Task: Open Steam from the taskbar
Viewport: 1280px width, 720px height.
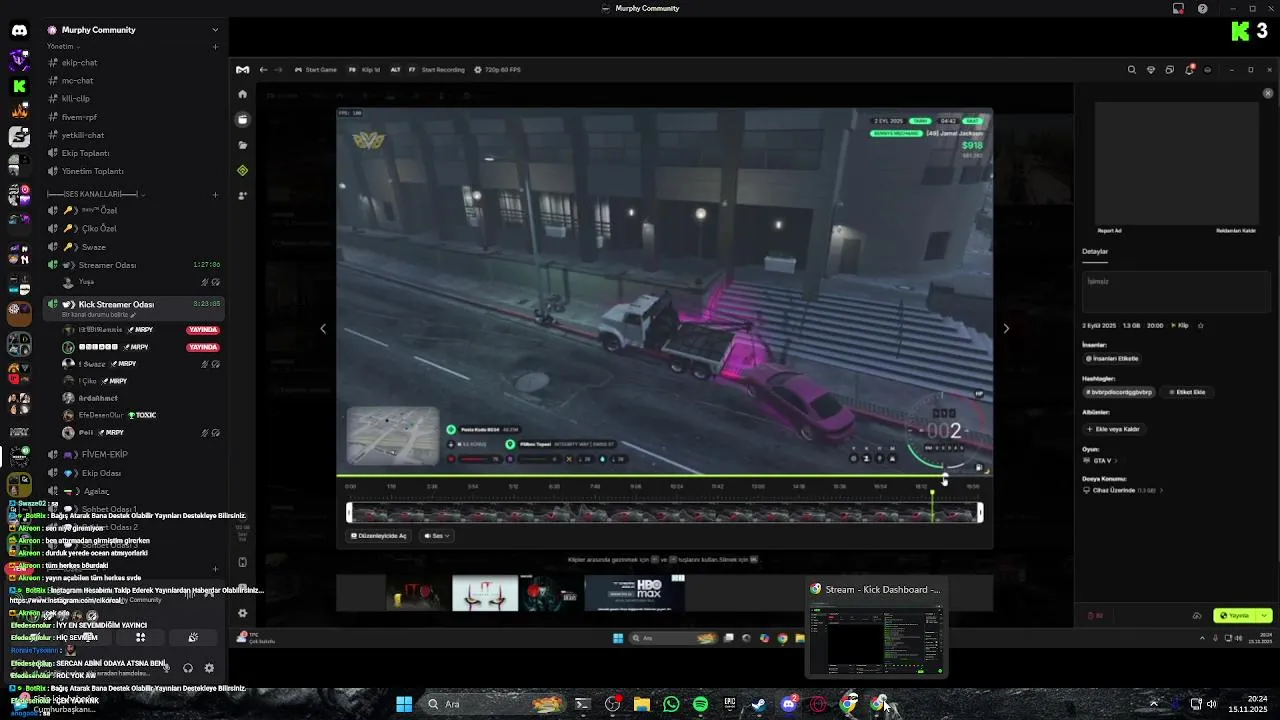Action: (759, 704)
